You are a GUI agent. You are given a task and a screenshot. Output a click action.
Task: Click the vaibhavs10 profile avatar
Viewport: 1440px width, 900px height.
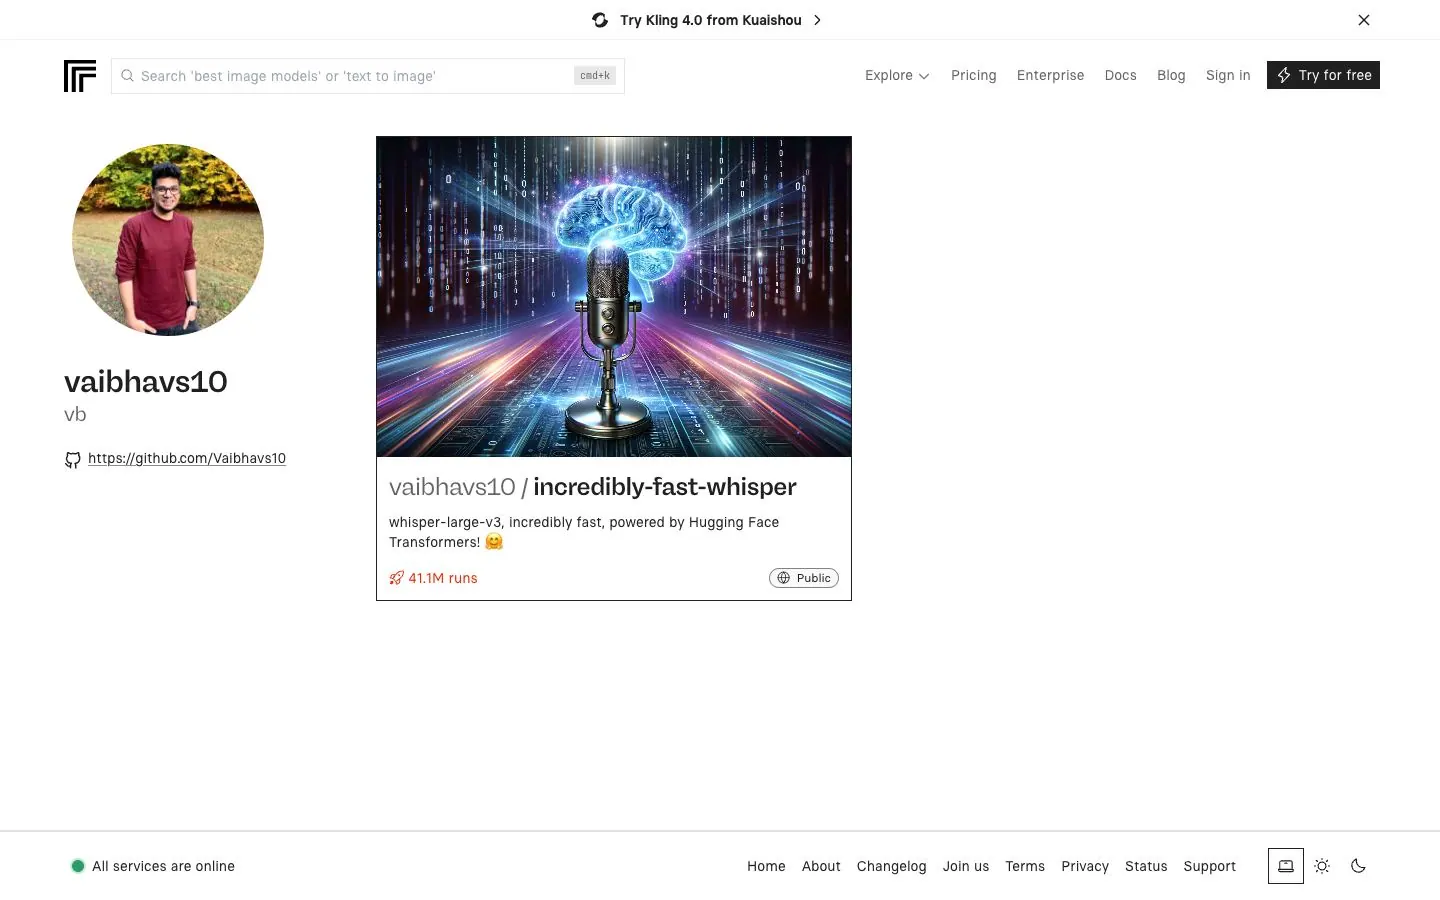click(168, 240)
